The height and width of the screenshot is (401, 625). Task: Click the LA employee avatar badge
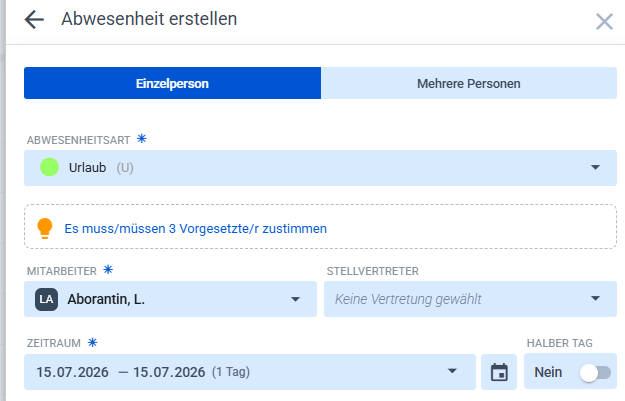47,299
